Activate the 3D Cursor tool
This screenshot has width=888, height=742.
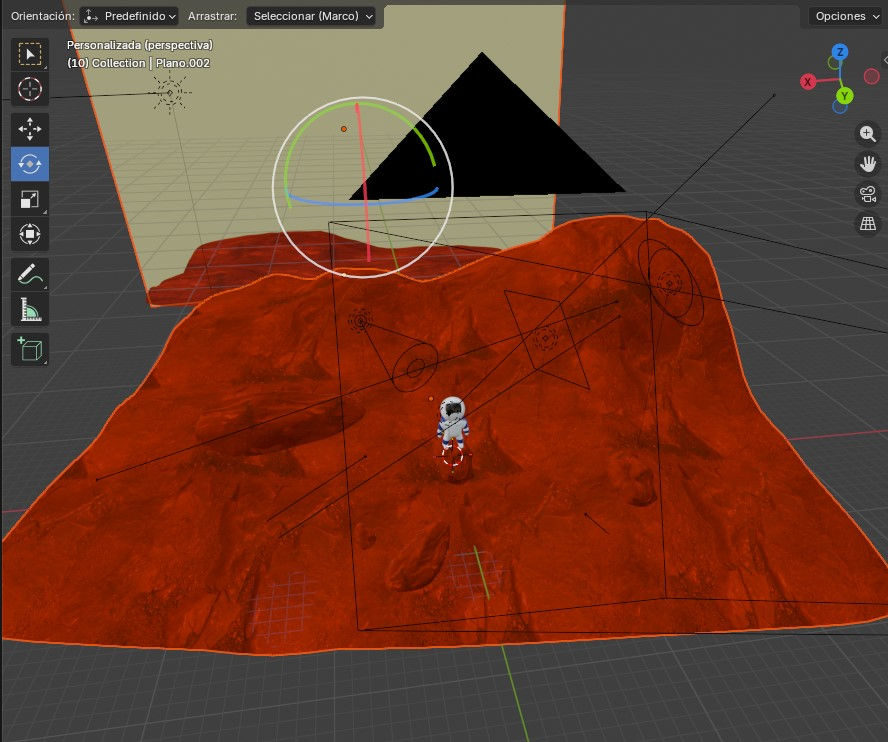click(x=30, y=89)
